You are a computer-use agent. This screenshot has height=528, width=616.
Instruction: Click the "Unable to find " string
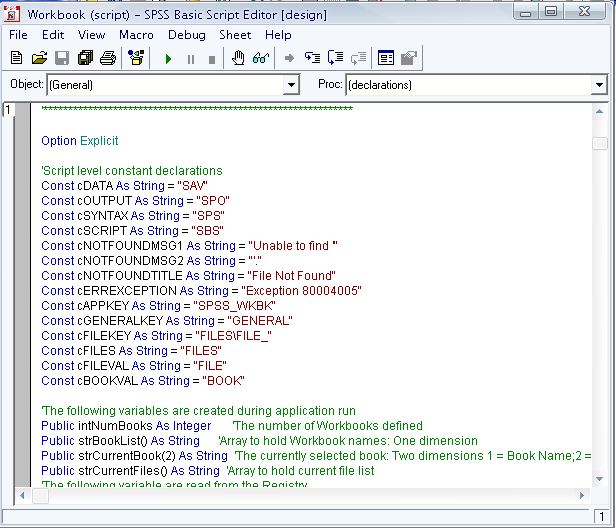click(x=293, y=246)
